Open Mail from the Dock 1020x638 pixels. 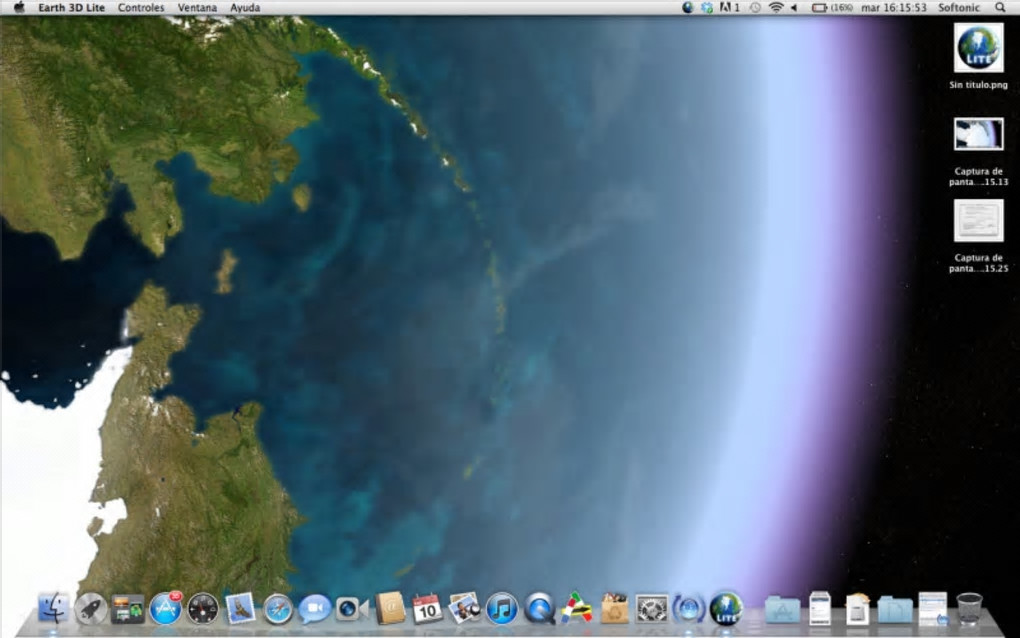click(x=240, y=609)
